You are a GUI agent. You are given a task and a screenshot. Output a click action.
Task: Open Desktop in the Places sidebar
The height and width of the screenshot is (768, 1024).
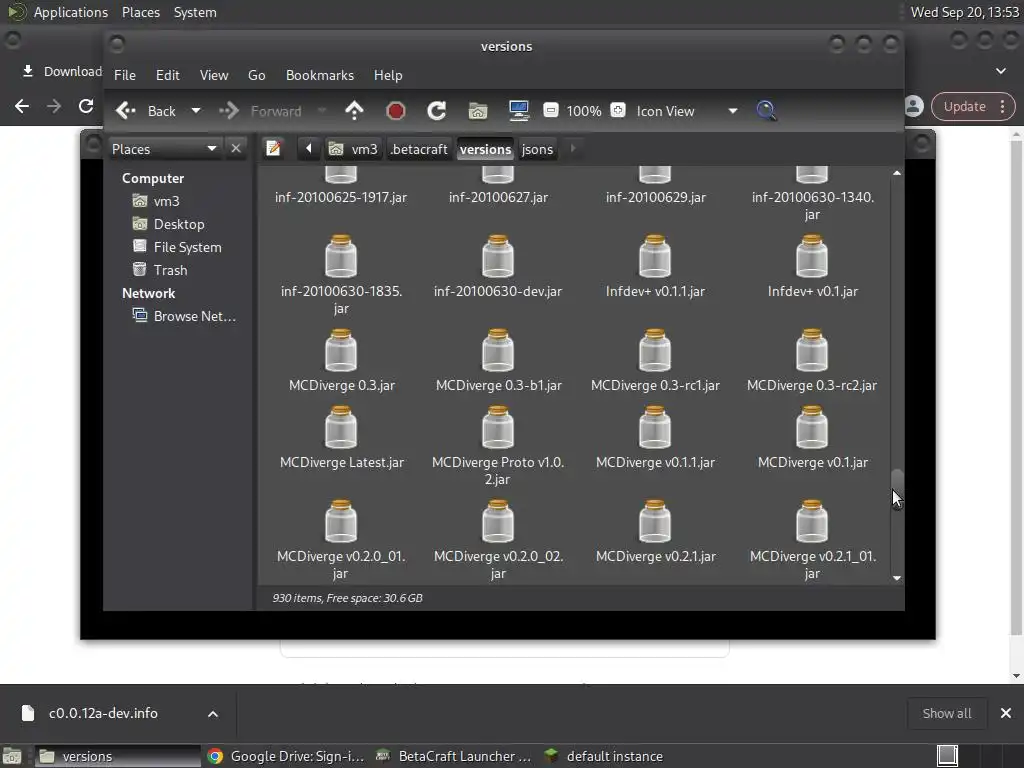[x=168, y=224]
